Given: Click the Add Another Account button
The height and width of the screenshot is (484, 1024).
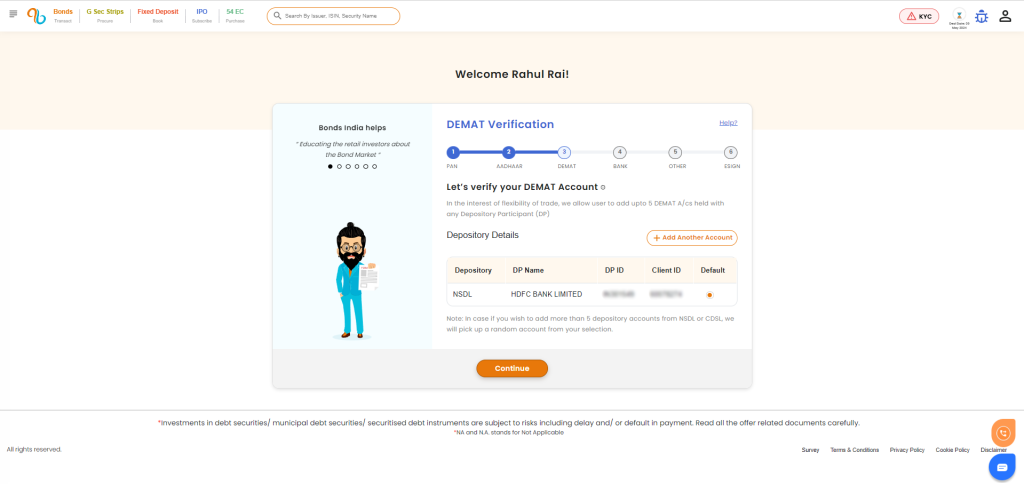Looking at the screenshot, I should [x=691, y=238].
